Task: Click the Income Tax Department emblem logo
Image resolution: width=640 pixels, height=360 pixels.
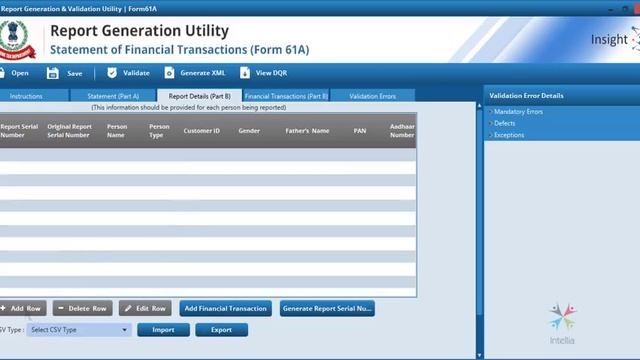Action: [17, 40]
